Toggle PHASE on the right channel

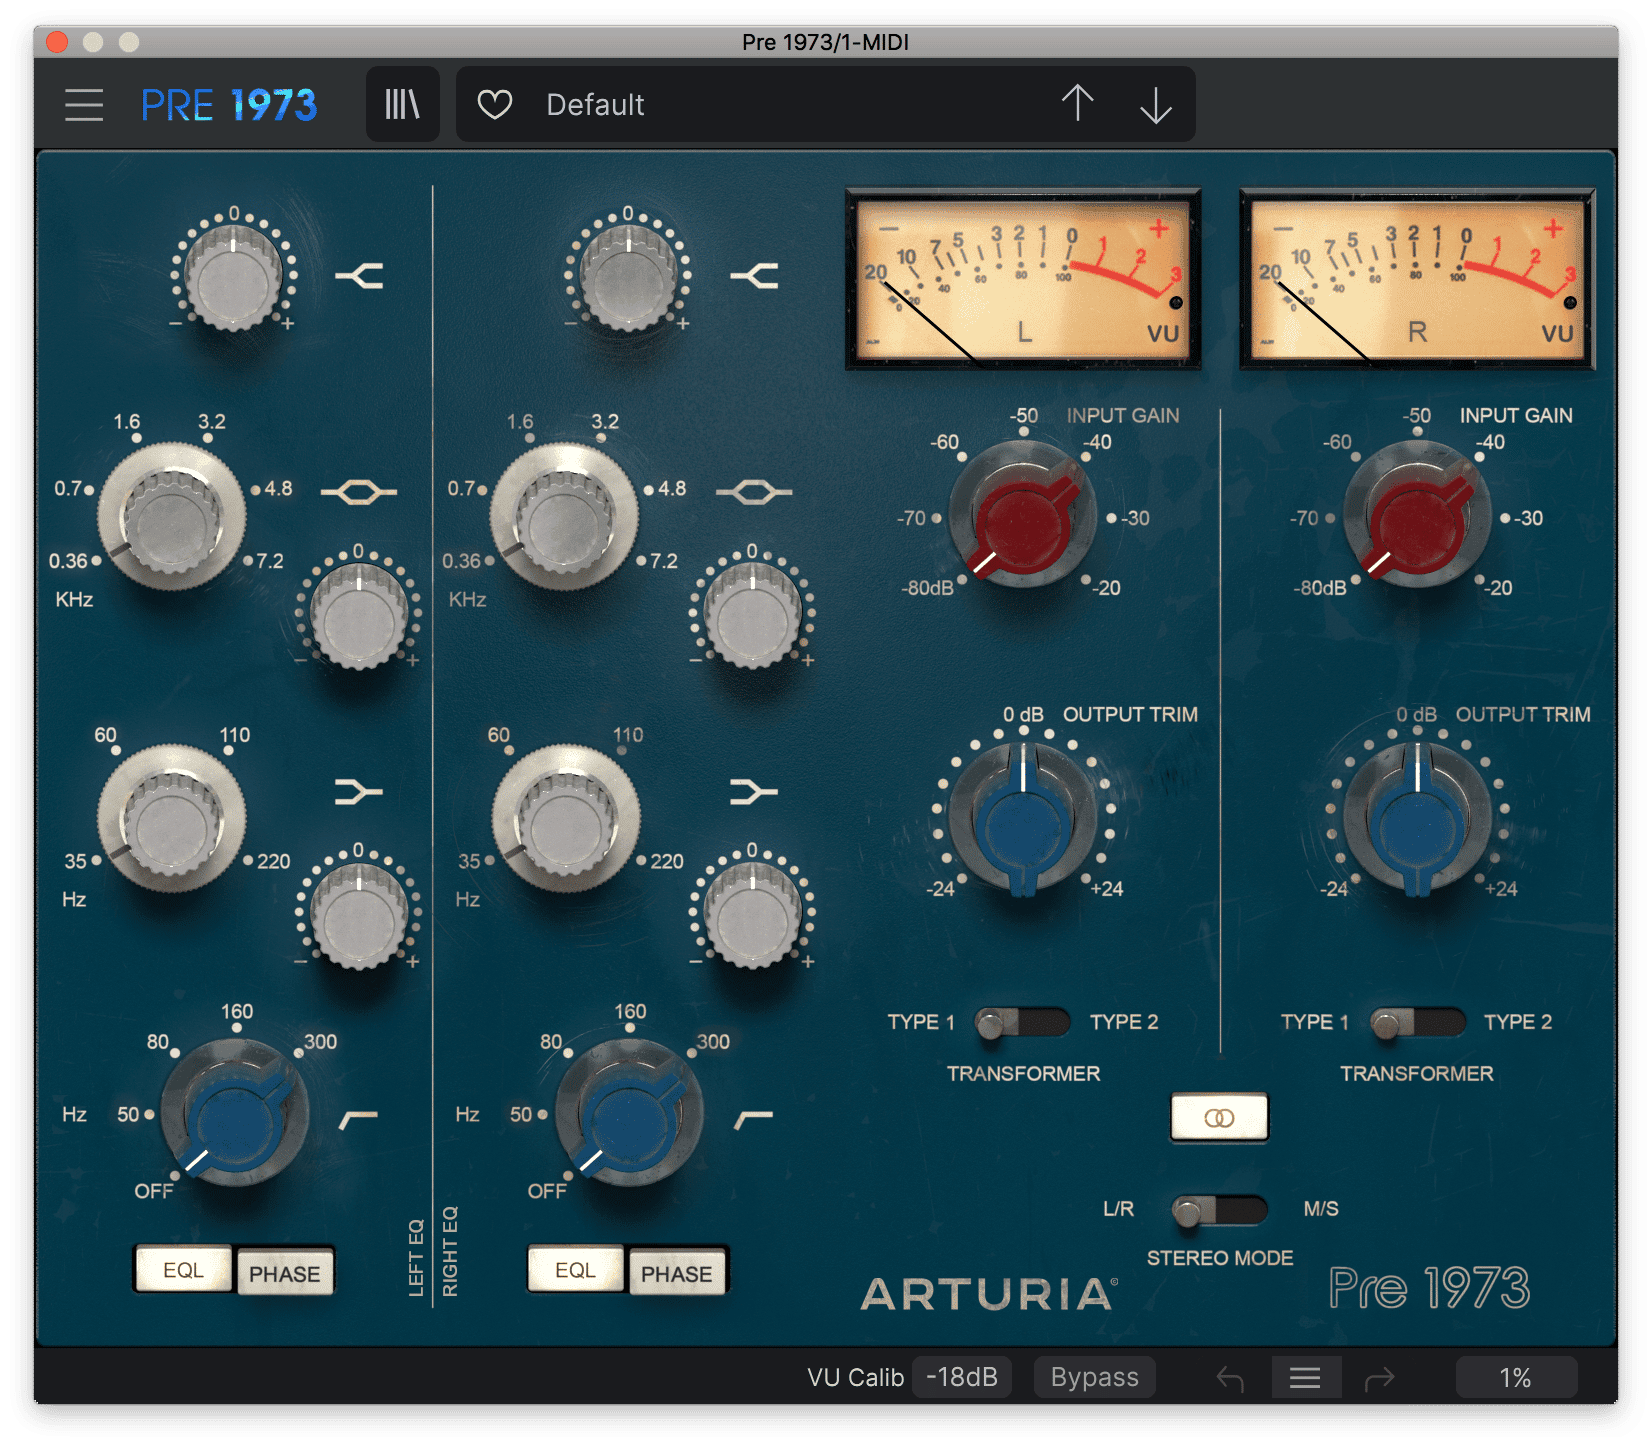point(677,1270)
